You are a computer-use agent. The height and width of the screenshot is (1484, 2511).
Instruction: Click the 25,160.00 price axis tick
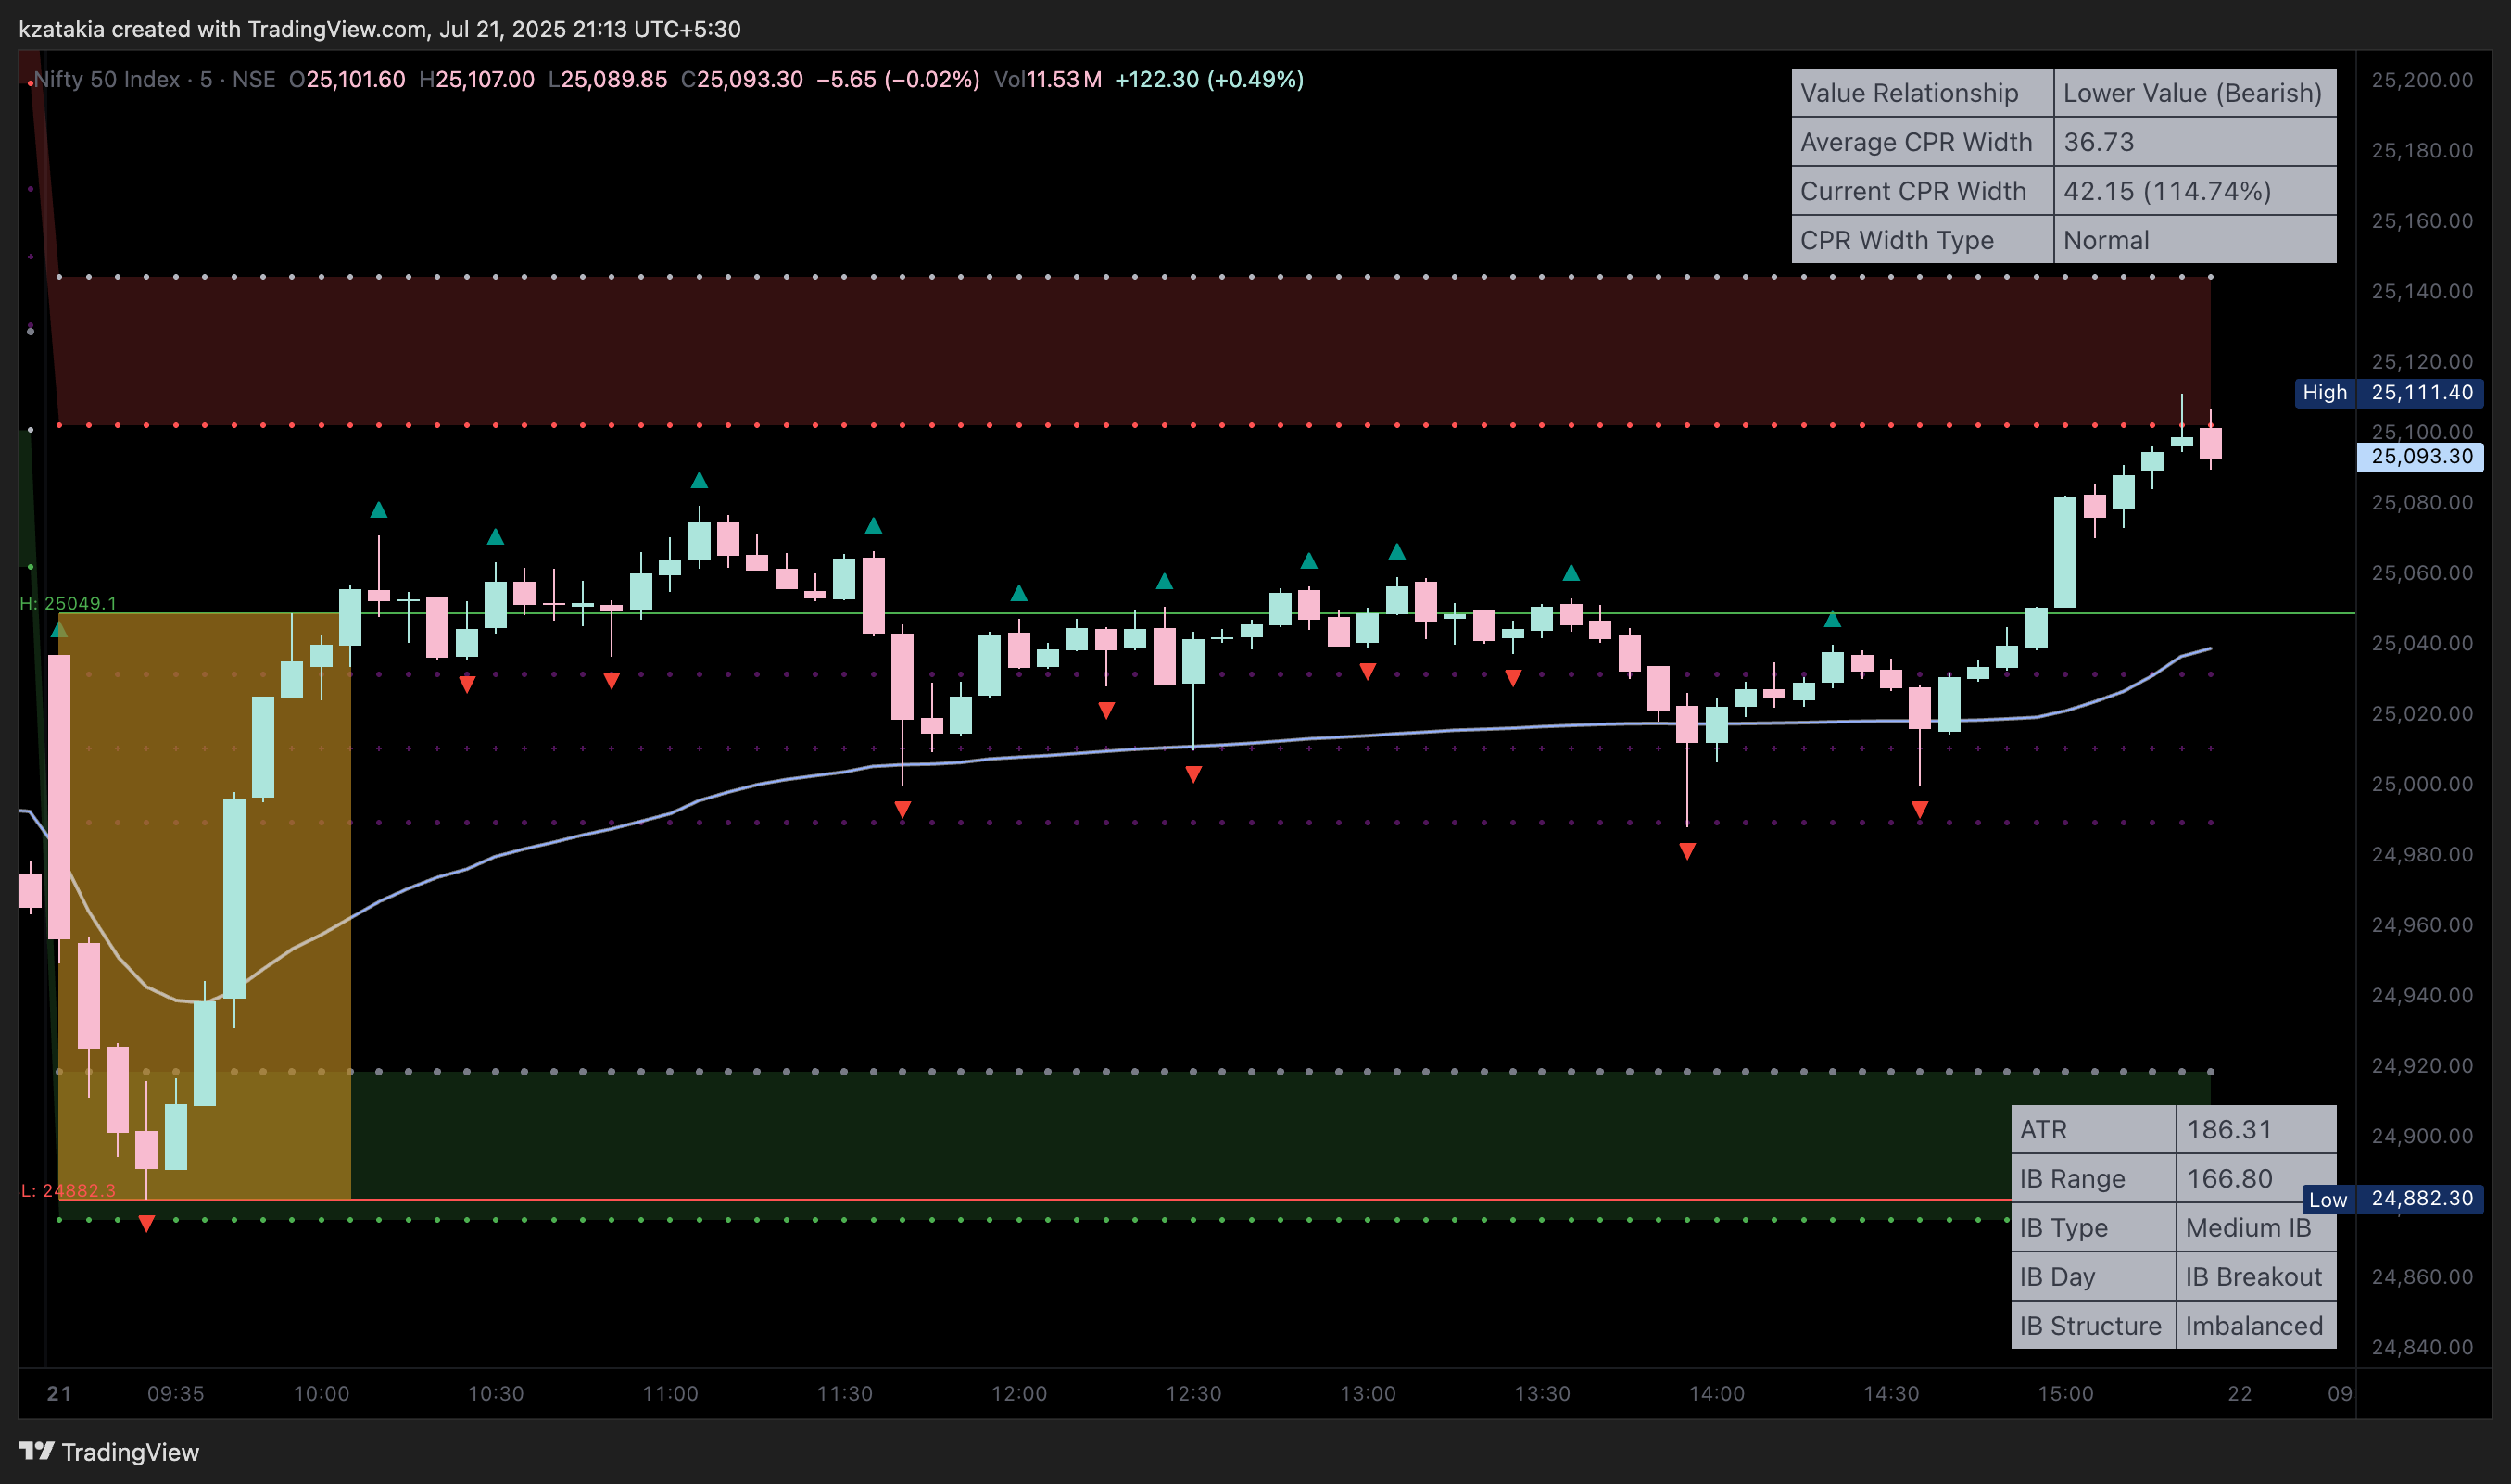point(2422,221)
